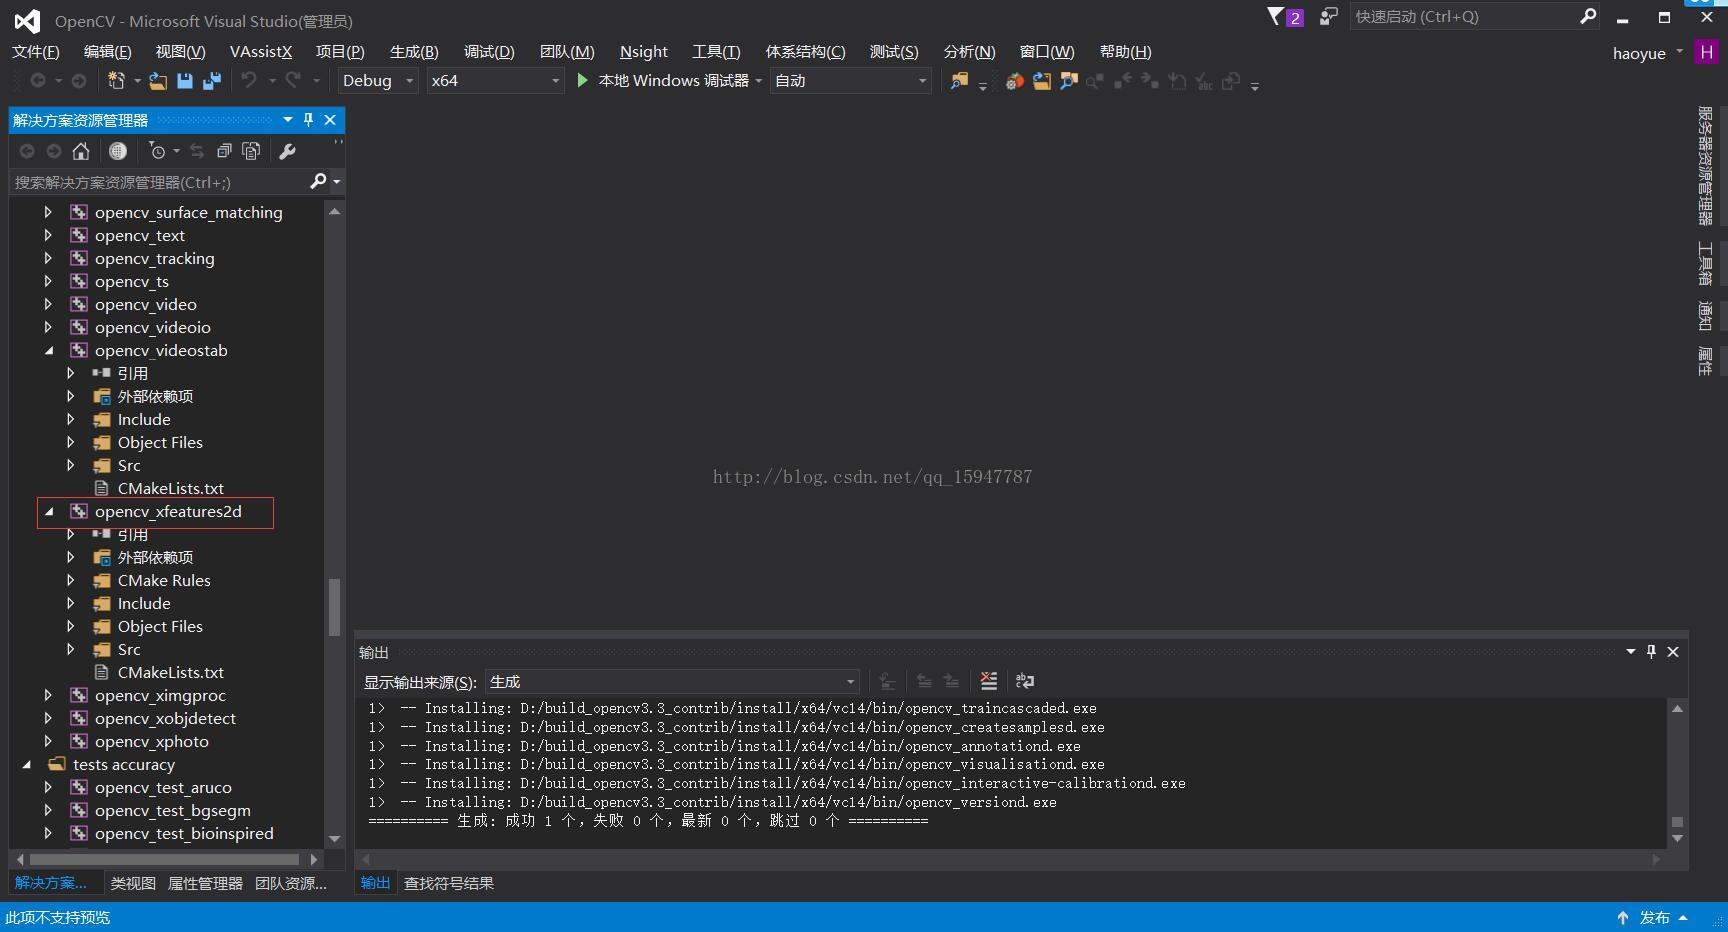1728x932 pixels.
Task: Switch to the 类视图 tab
Action: coord(133,883)
